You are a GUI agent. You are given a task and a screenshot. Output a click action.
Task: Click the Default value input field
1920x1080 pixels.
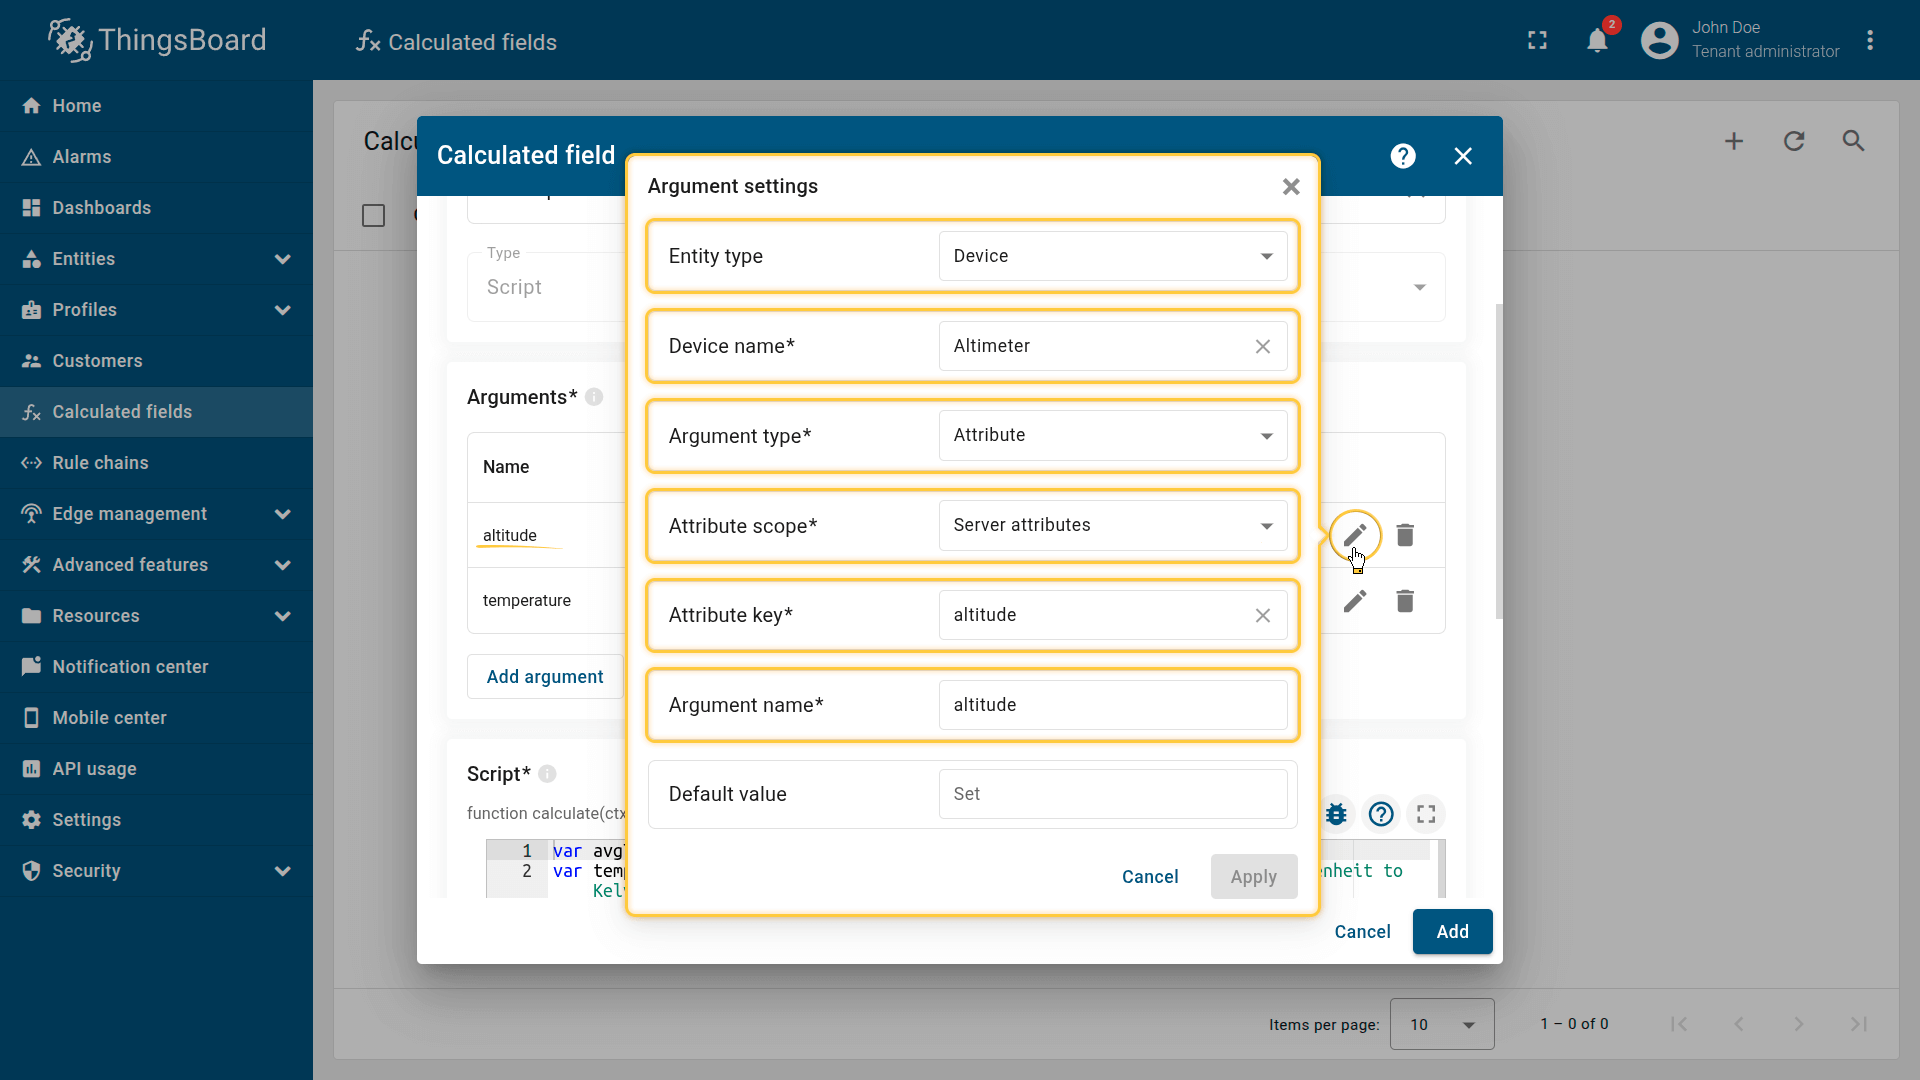pos(1112,794)
